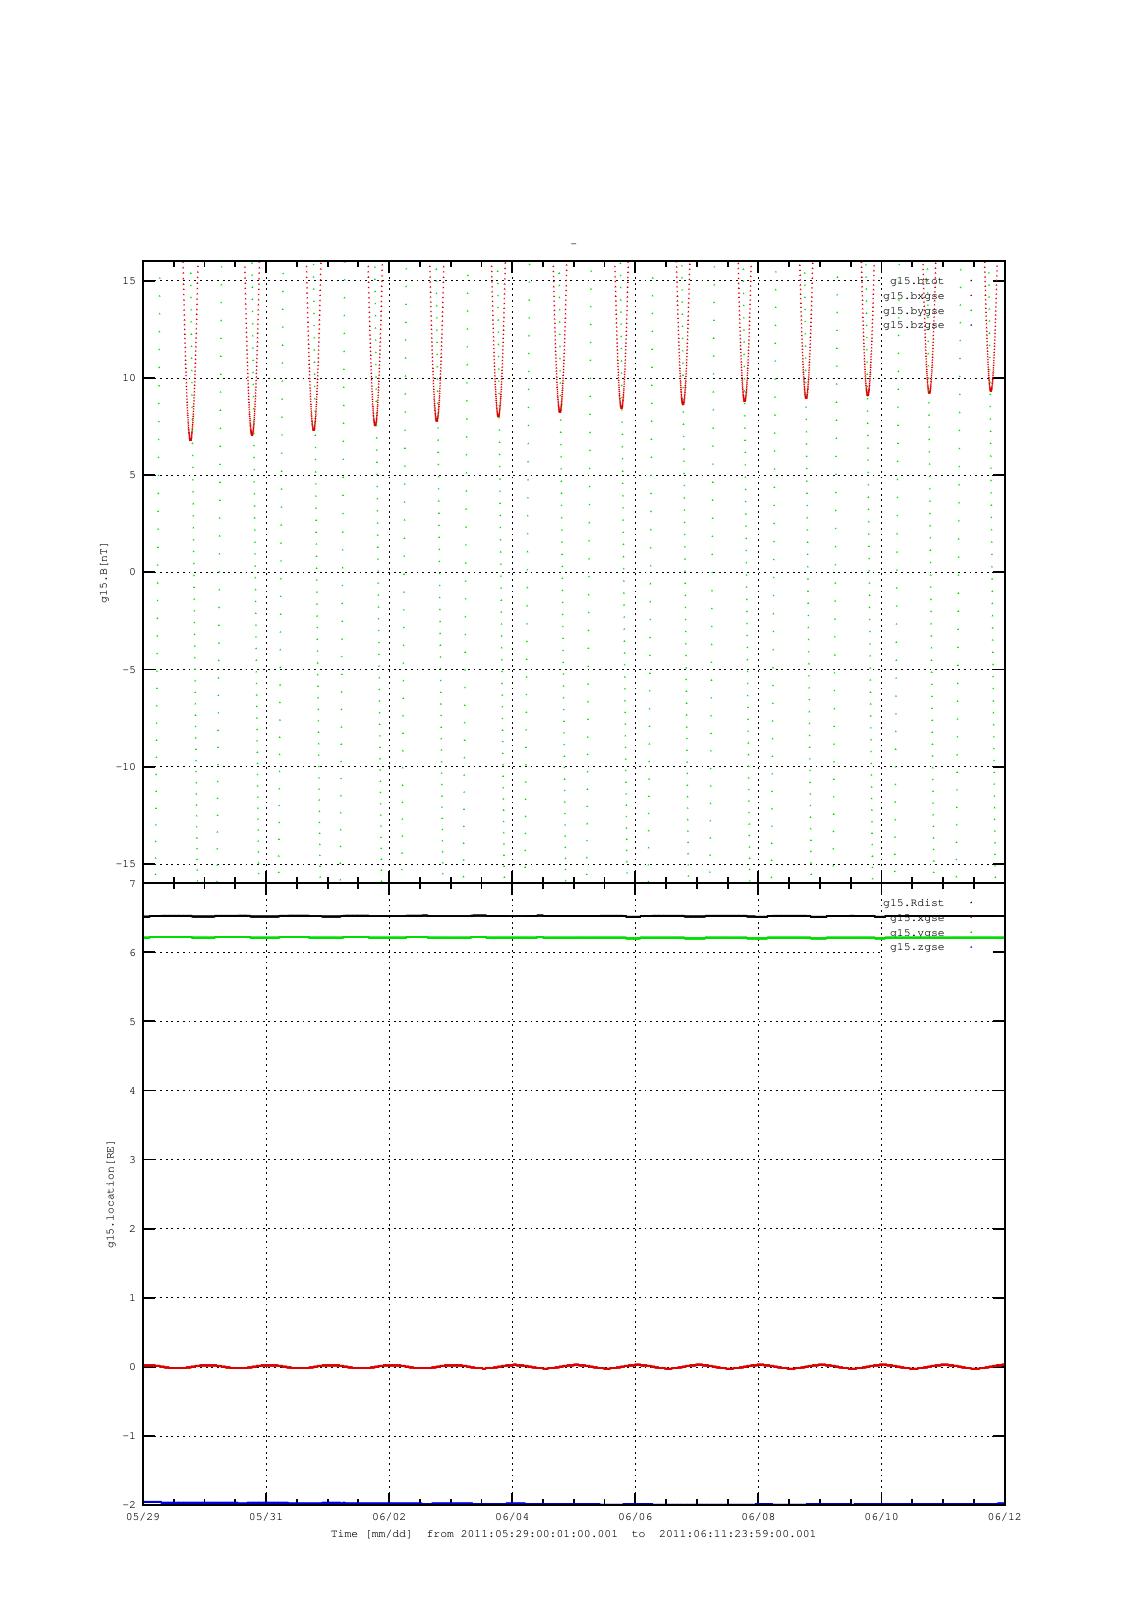
Task: Click the 3 tick on the location axis
Action: click(x=132, y=1160)
